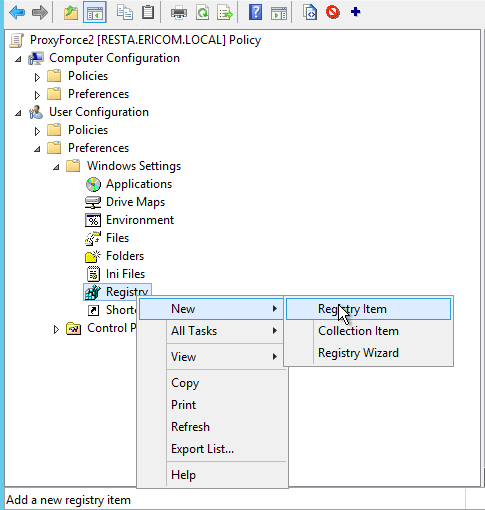The height and width of the screenshot is (510, 485).
Task: Open Help with the question mark icon
Action: pyautogui.click(x=255, y=13)
